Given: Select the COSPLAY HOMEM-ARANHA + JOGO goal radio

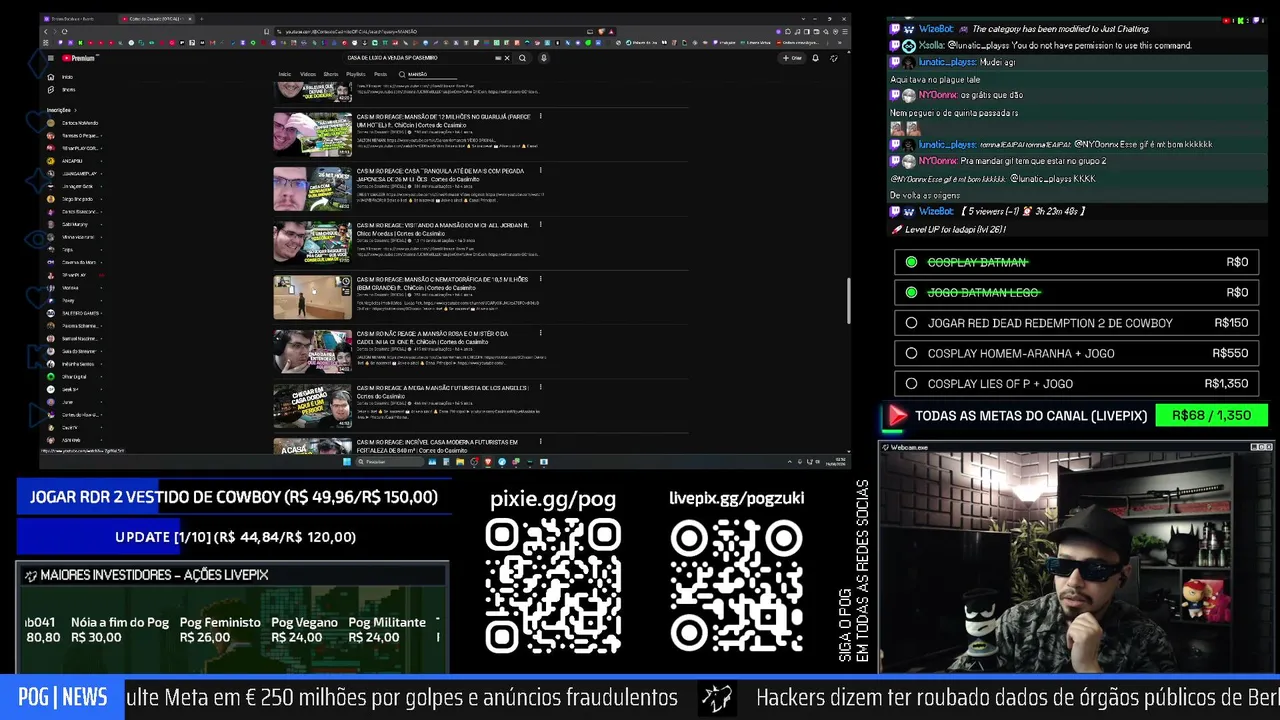Looking at the screenshot, I should (911, 353).
